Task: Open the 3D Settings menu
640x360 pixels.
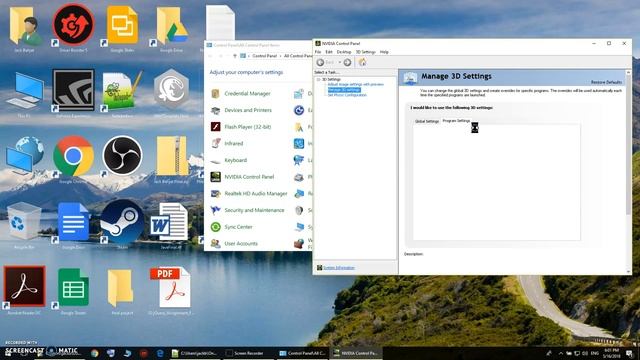Action: coord(365,52)
